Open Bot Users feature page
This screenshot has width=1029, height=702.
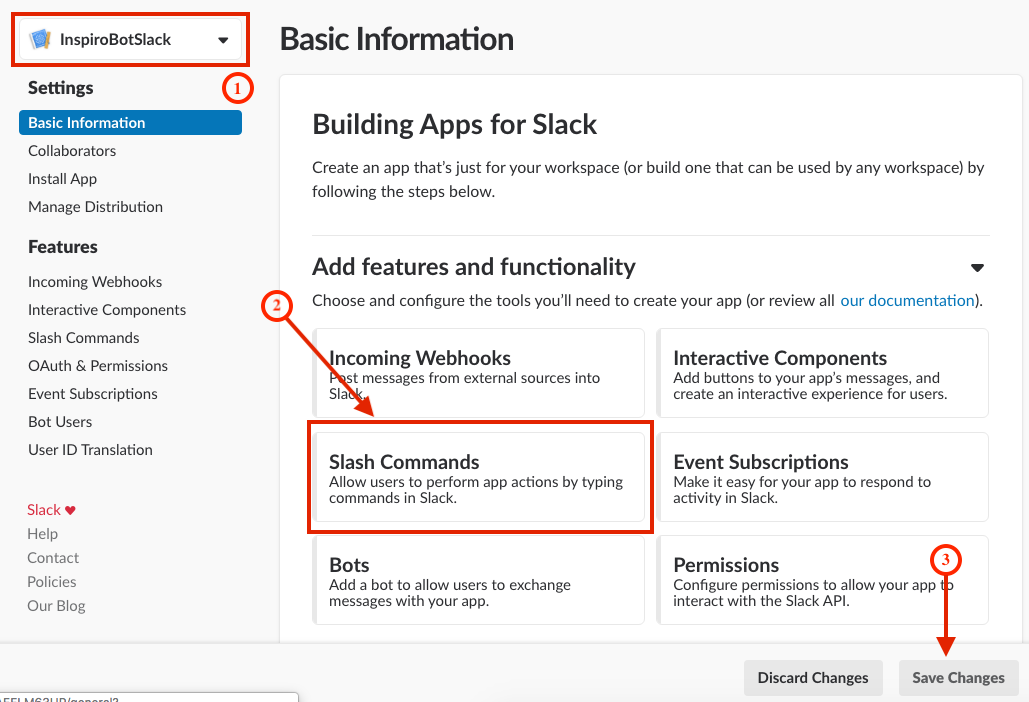pos(60,422)
